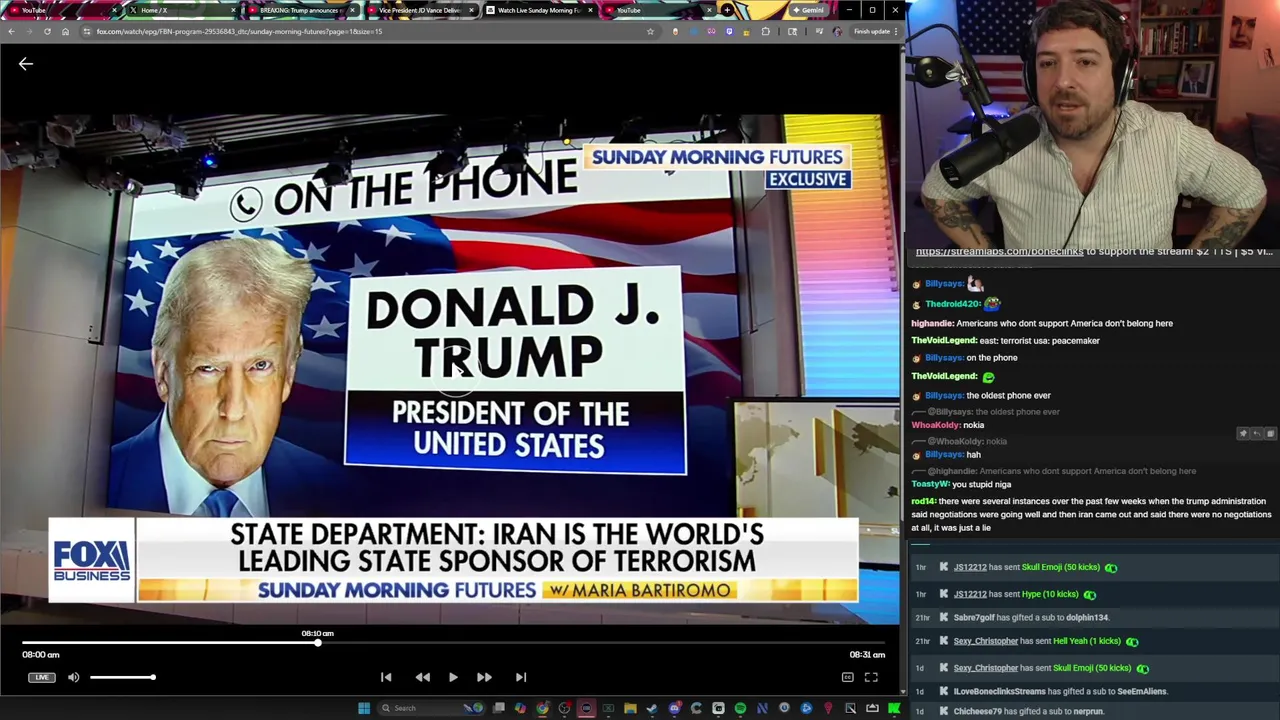Open the streamlabs.com/boneclinks link
Image resolution: width=1280 pixels, height=720 pixels.
pos(999,251)
